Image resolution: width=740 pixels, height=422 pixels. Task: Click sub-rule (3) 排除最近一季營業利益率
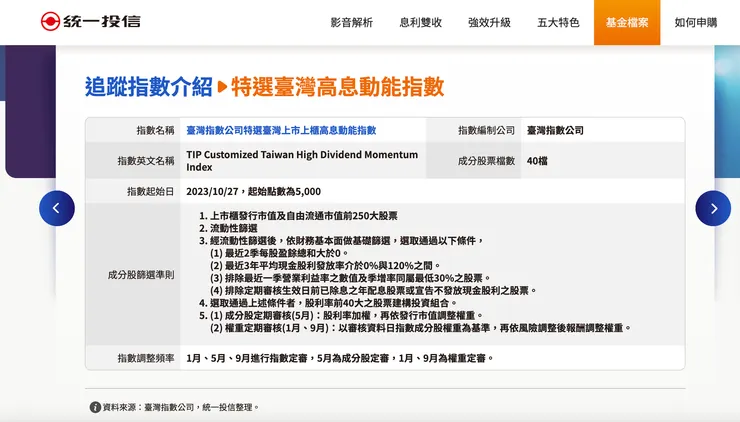click(x=351, y=278)
